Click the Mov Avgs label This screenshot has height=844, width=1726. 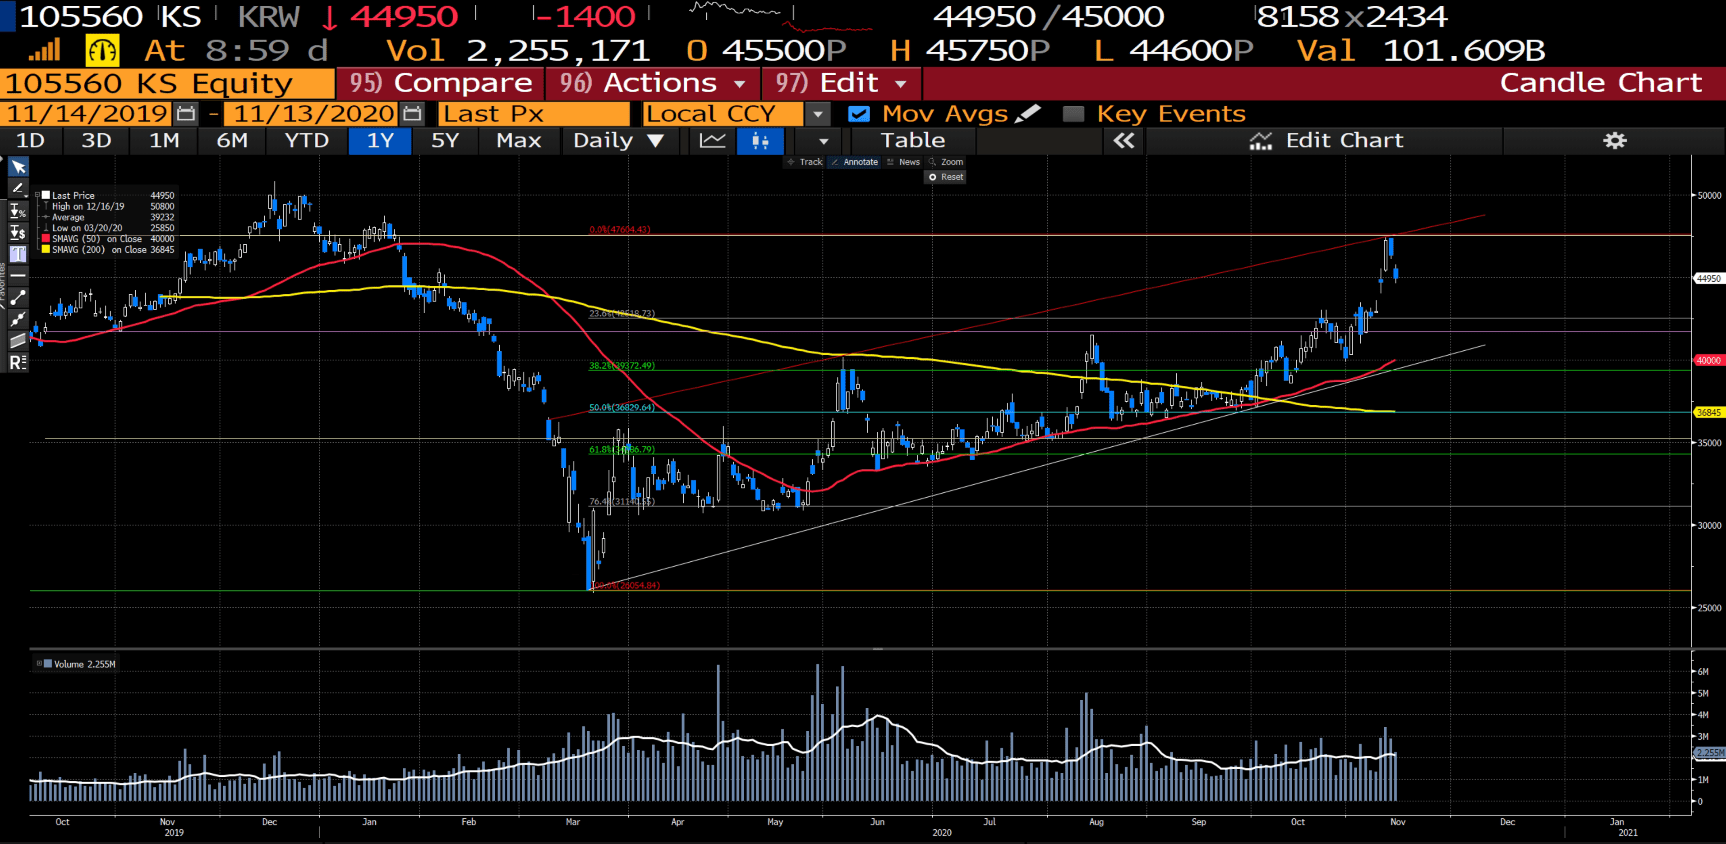[944, 114]
